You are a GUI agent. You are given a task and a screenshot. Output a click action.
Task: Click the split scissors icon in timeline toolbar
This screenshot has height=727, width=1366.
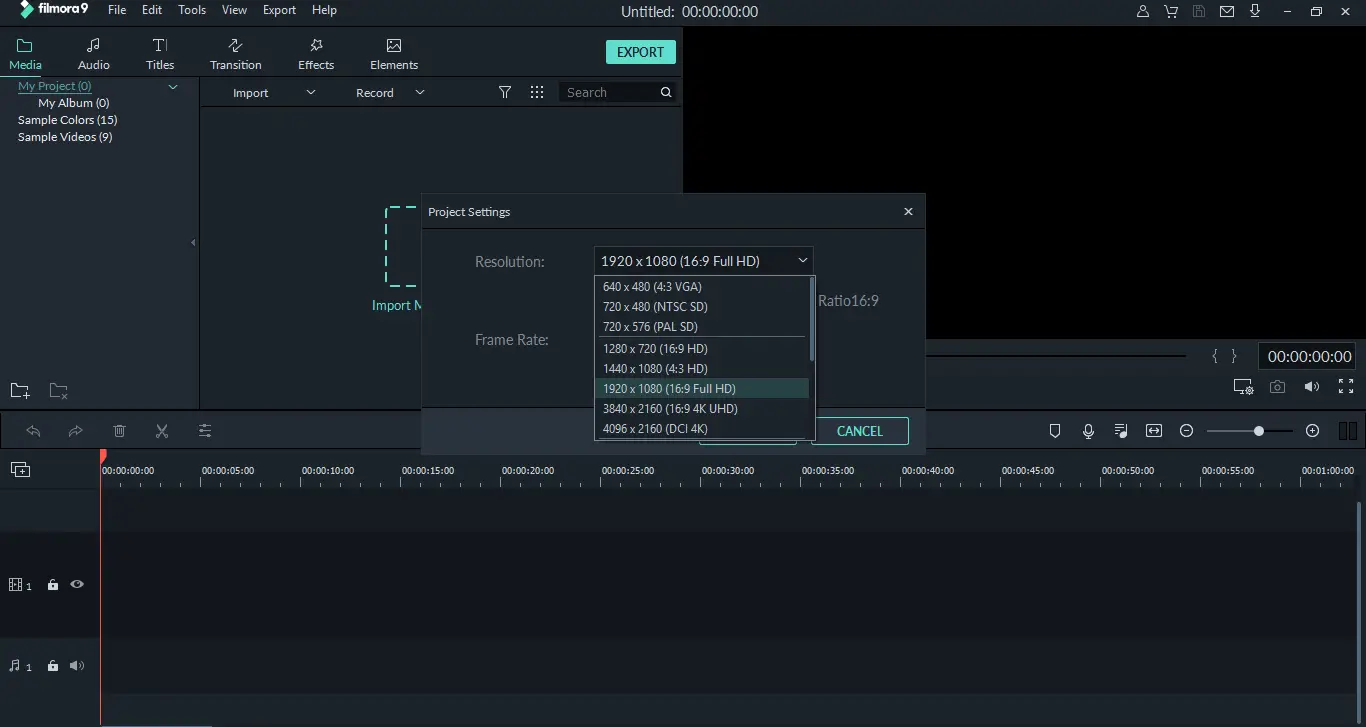point(162,431)
